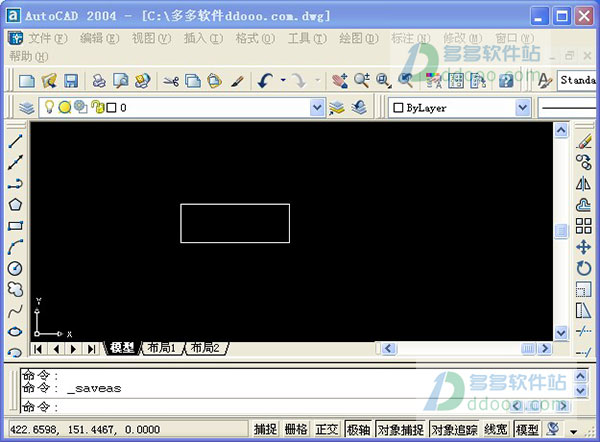This screenshot has width=600, height=442.
Task: Select the Trim tool
Action: [x=584, y=331]
